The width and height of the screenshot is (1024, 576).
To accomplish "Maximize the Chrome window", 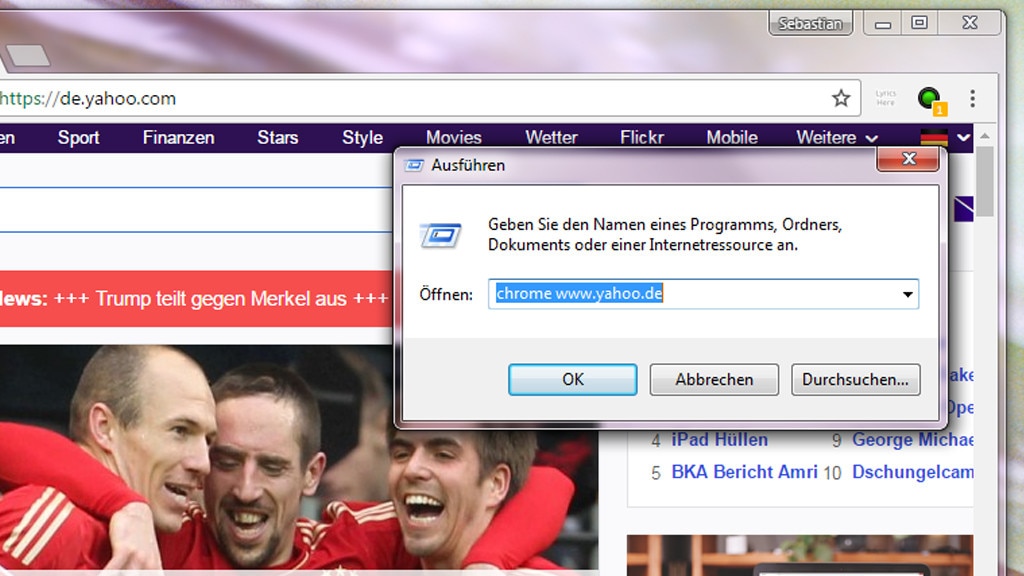I will click(920, 23).
